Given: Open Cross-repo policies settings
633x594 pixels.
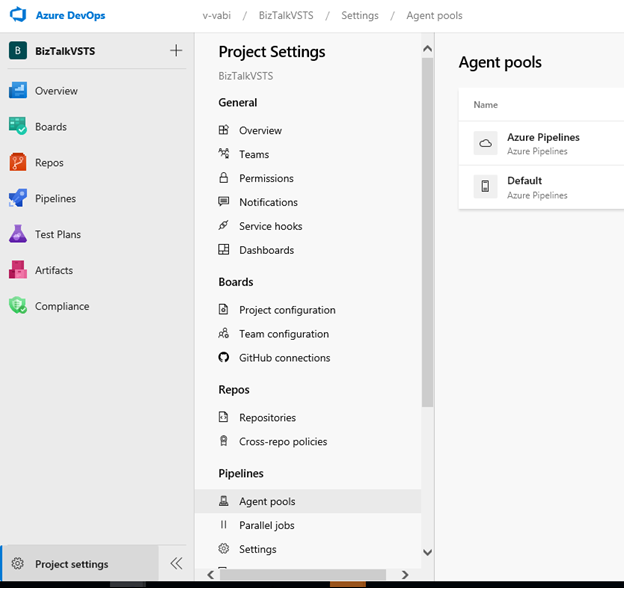Looking at the screenshot, I should [283, 441].
